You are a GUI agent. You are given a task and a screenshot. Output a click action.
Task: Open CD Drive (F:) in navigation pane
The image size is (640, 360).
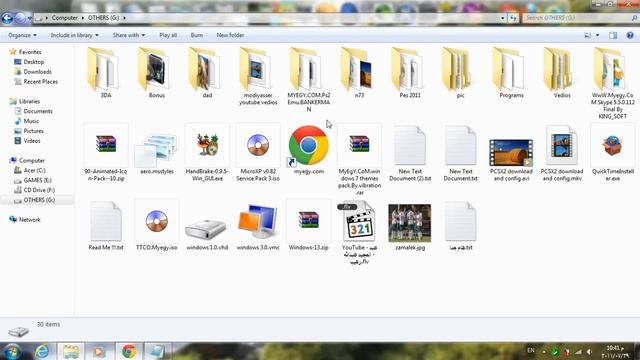click(x=34, y=190)
